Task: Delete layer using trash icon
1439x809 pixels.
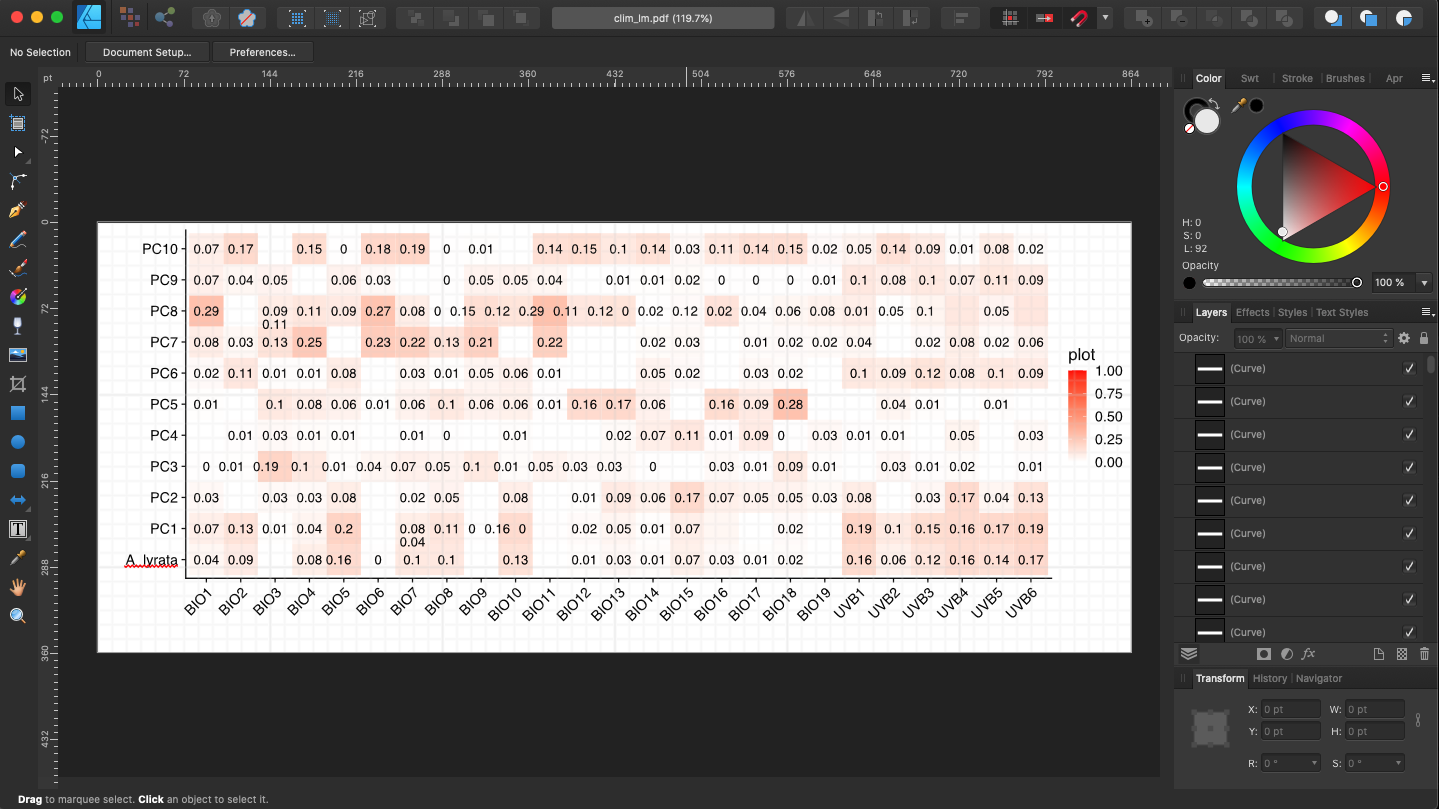Action: 1425,654
